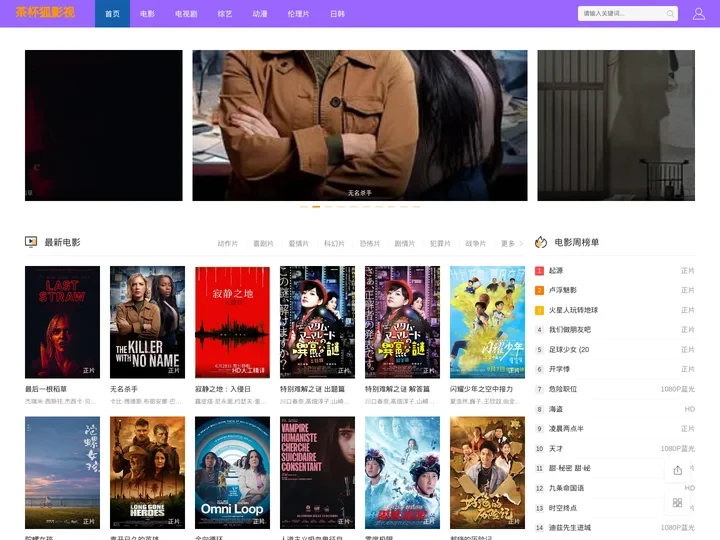The image size is (720, 540).
Task: Open rank 12 movie 九条命国语
Action: click(x=566, y=488)
